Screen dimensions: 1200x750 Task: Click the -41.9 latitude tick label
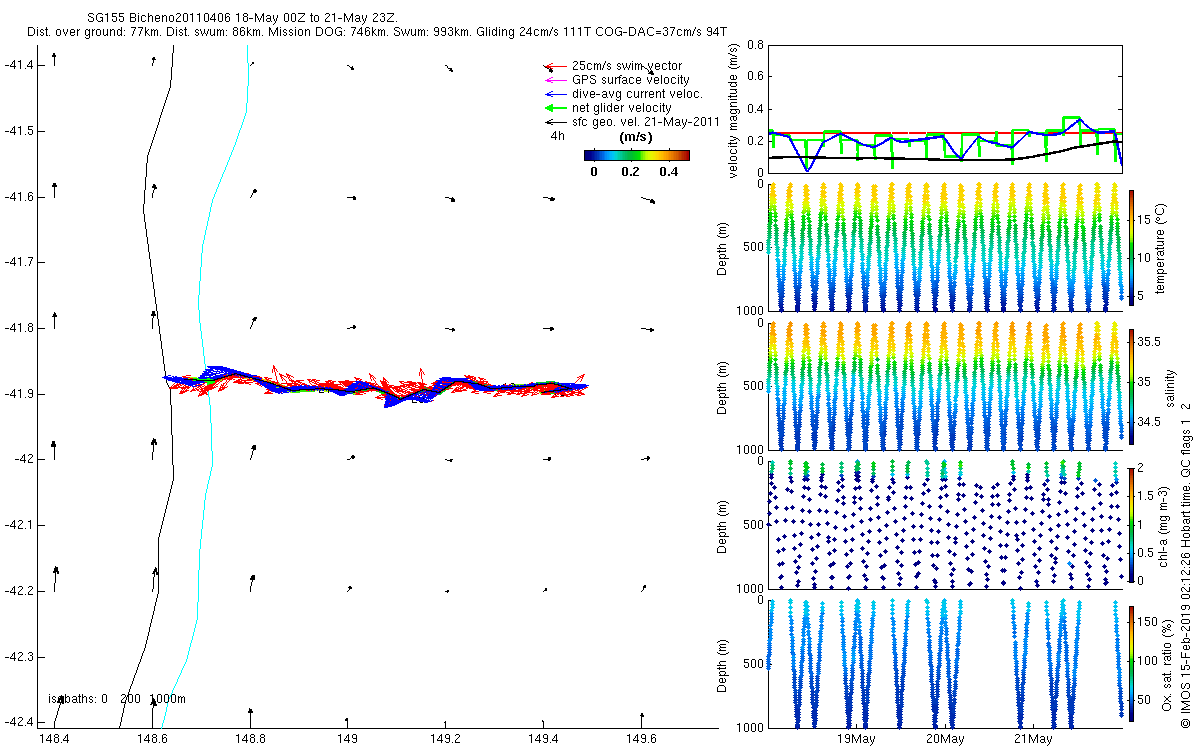(x=20, y=394)
